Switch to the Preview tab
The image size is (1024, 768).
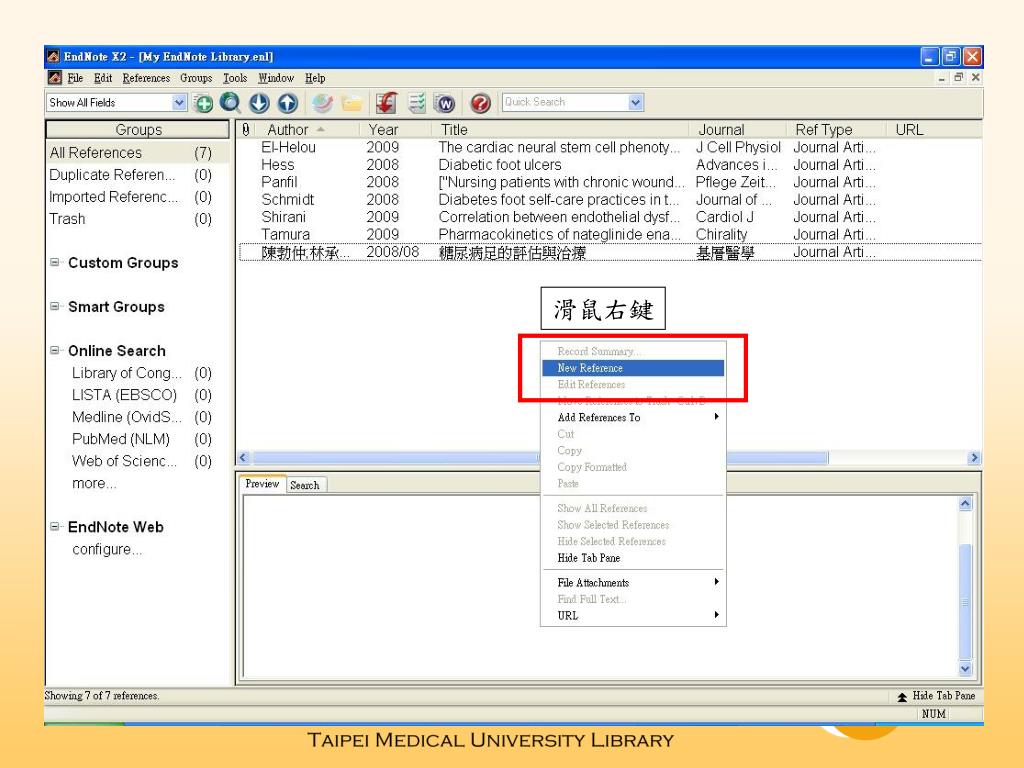coord(262,484)
